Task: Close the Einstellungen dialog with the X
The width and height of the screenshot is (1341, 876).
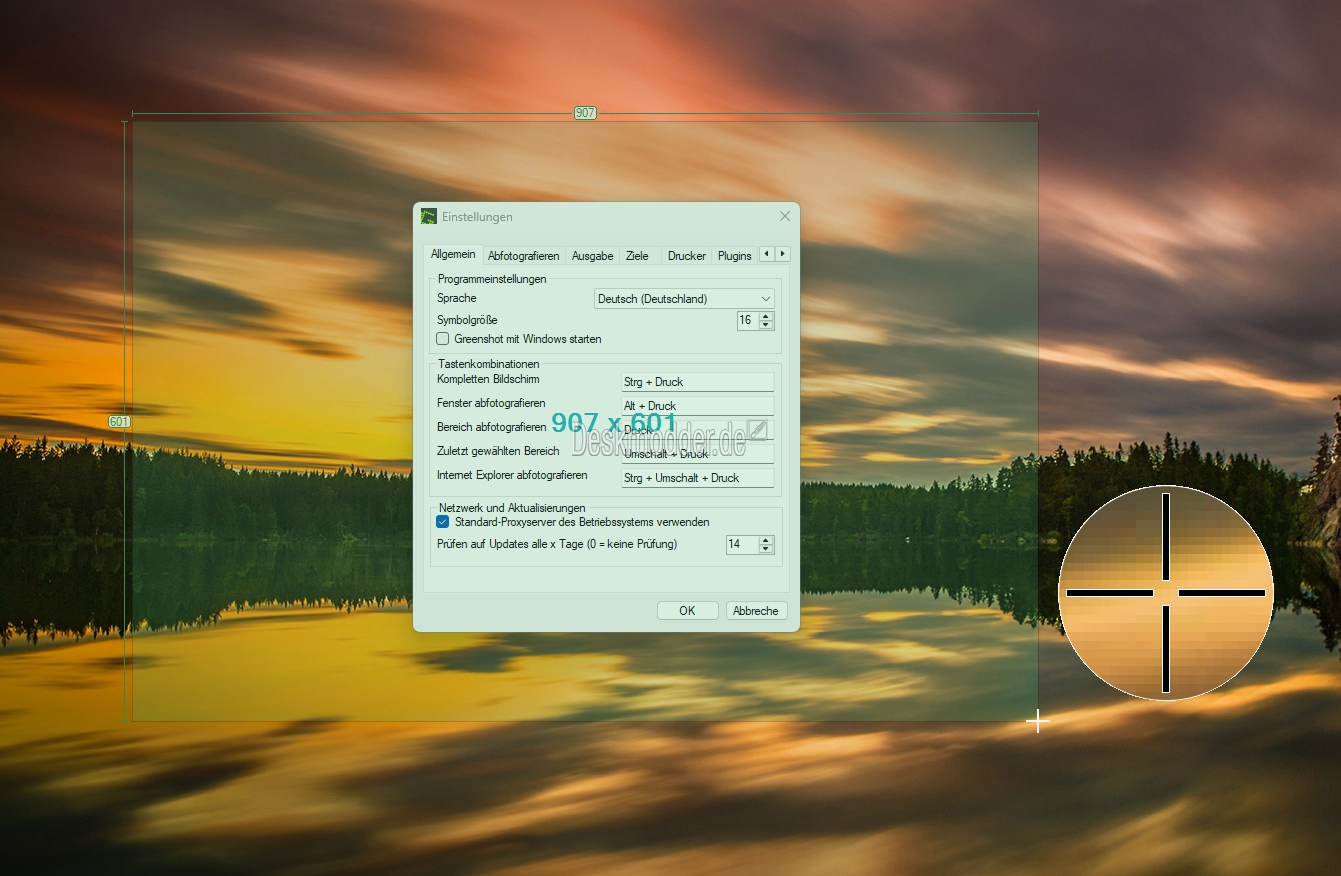Action: [784, 216]
